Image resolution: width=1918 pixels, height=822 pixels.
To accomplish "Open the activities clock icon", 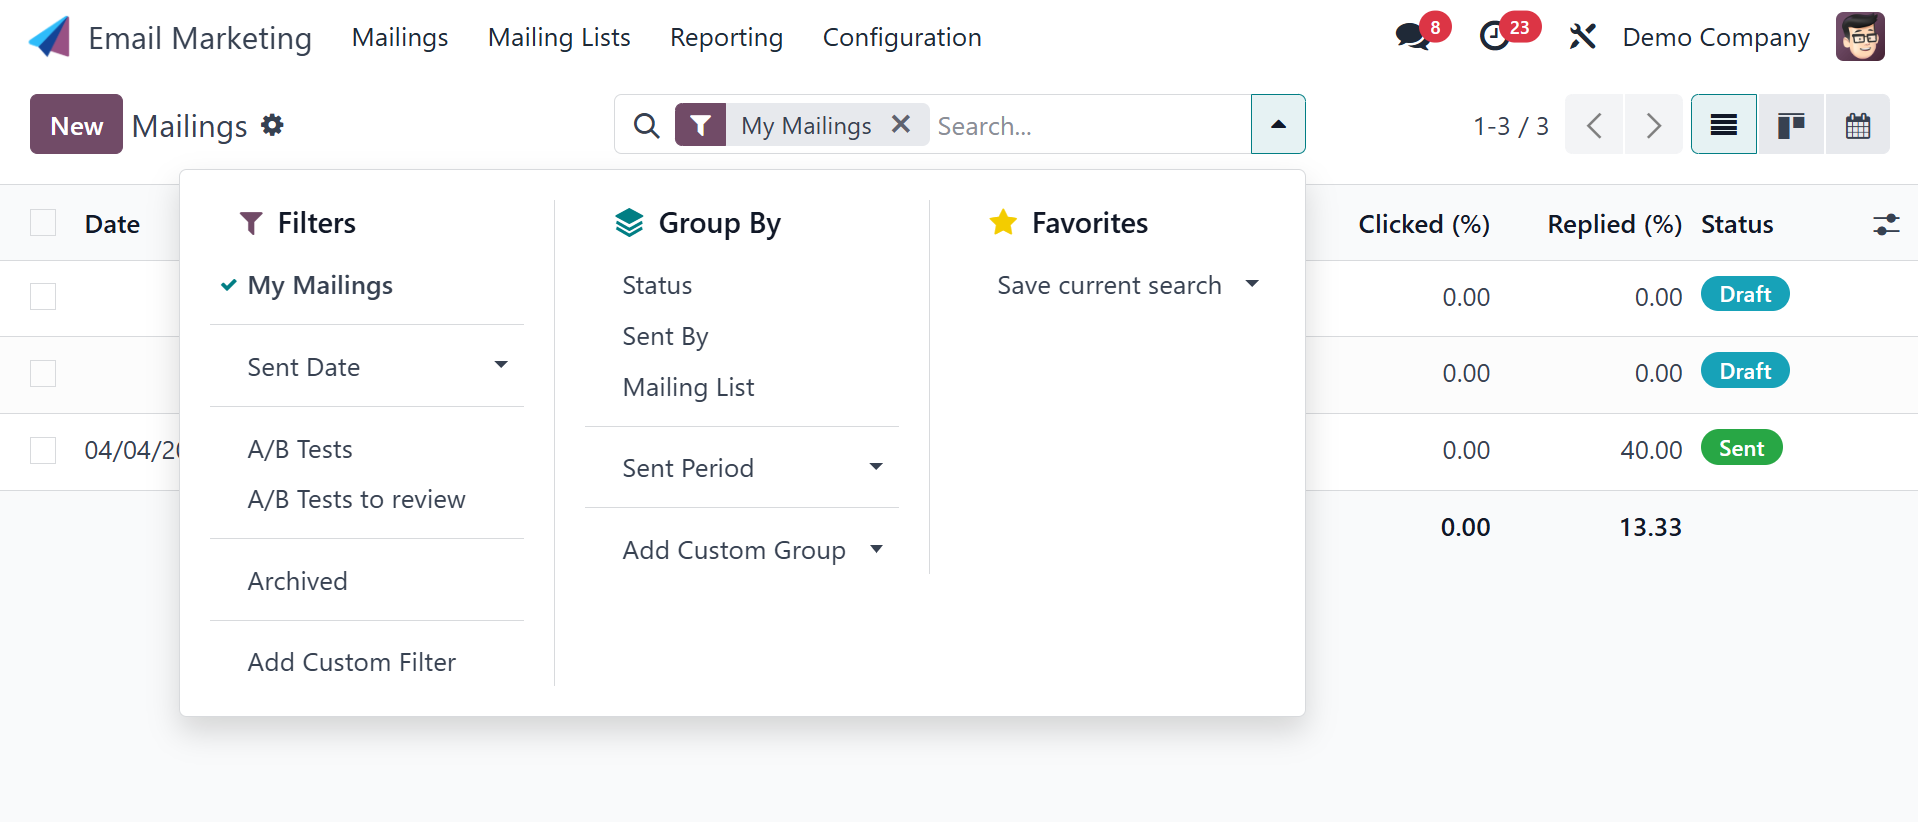I will coord(1495,37).
